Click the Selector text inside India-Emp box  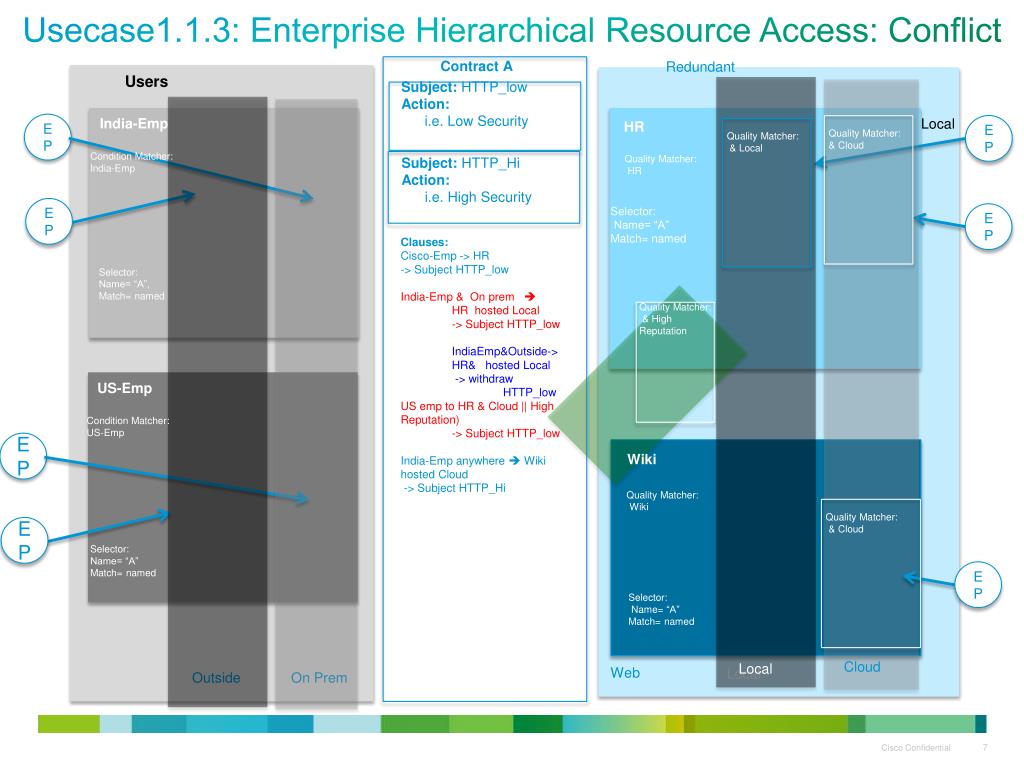(x=131, y=284)
